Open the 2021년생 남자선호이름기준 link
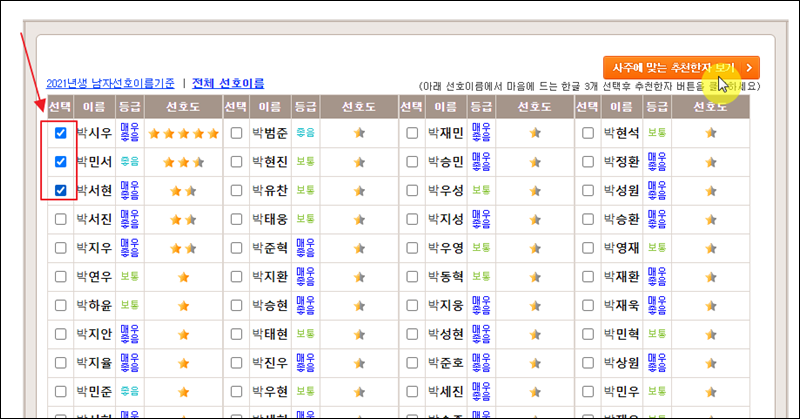 (x=110, y=83)
